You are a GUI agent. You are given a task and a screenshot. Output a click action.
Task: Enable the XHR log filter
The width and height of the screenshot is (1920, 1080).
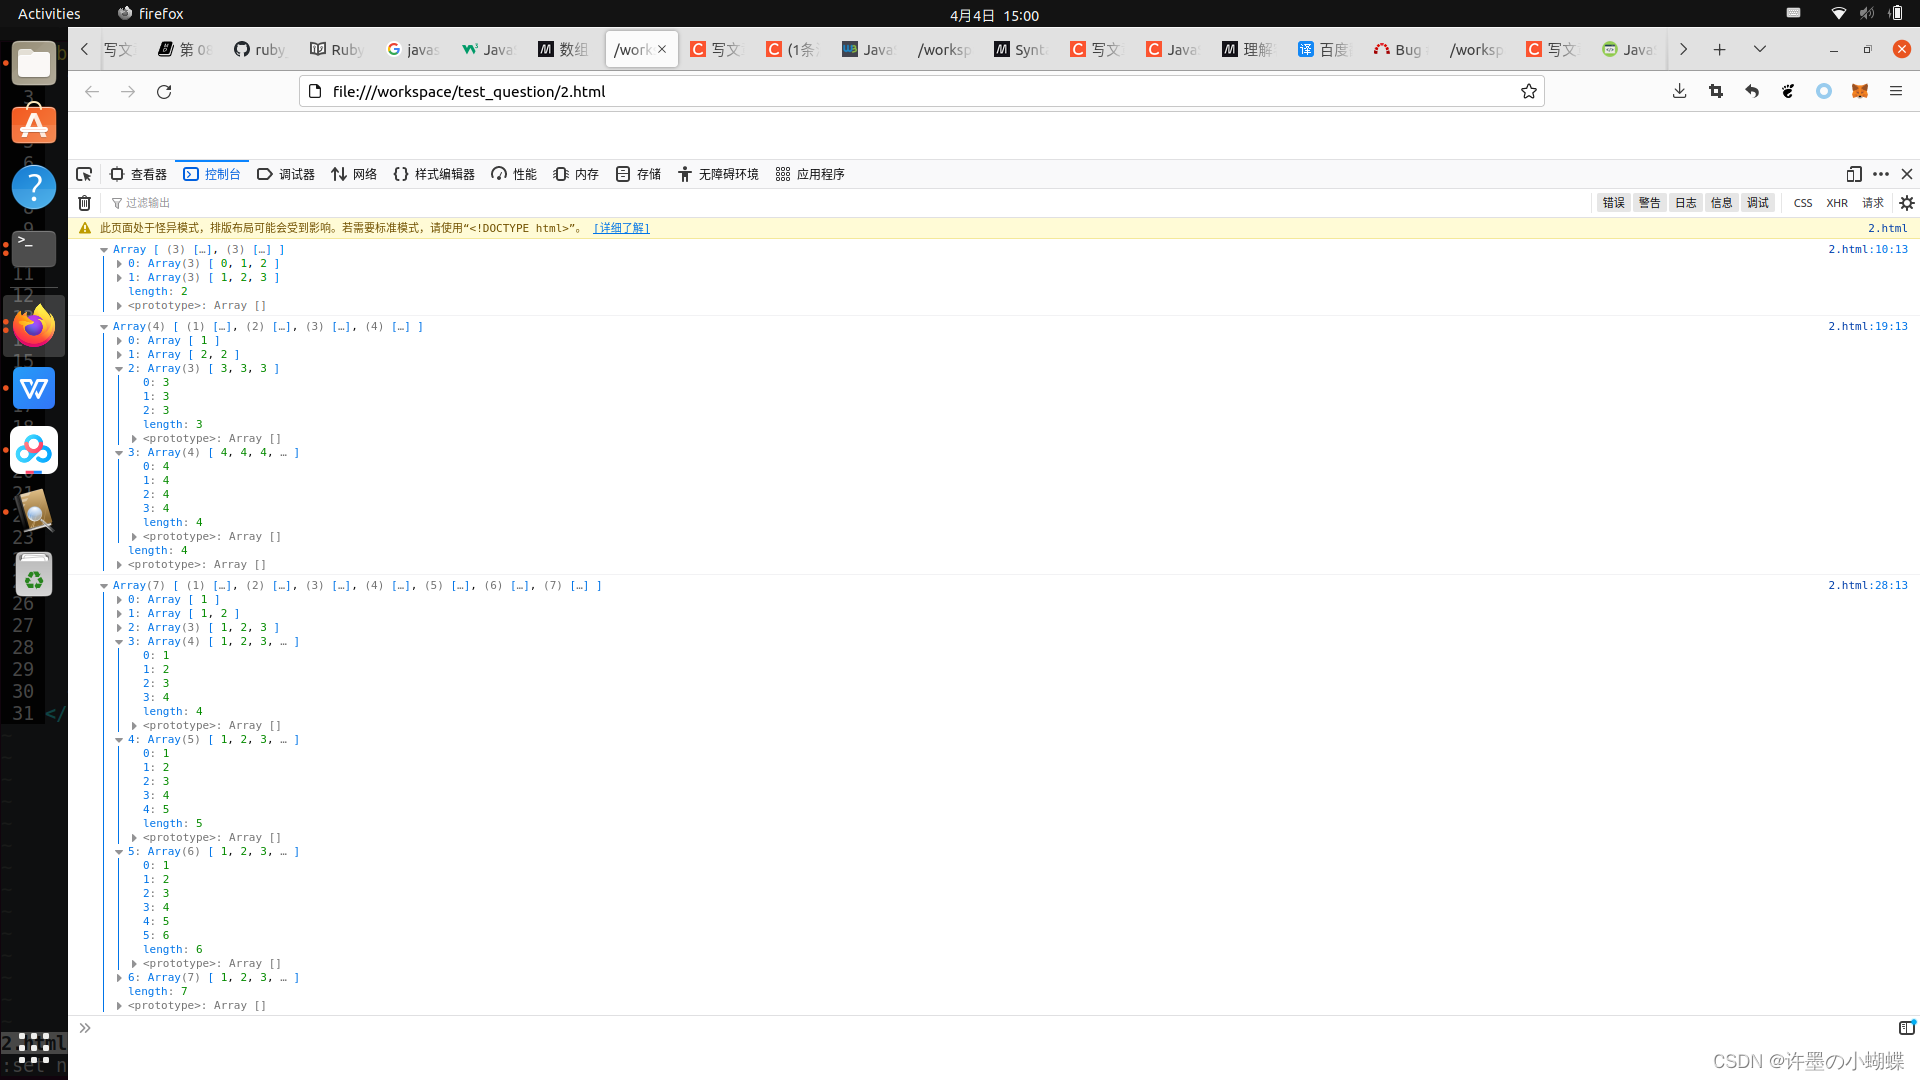1837,203
